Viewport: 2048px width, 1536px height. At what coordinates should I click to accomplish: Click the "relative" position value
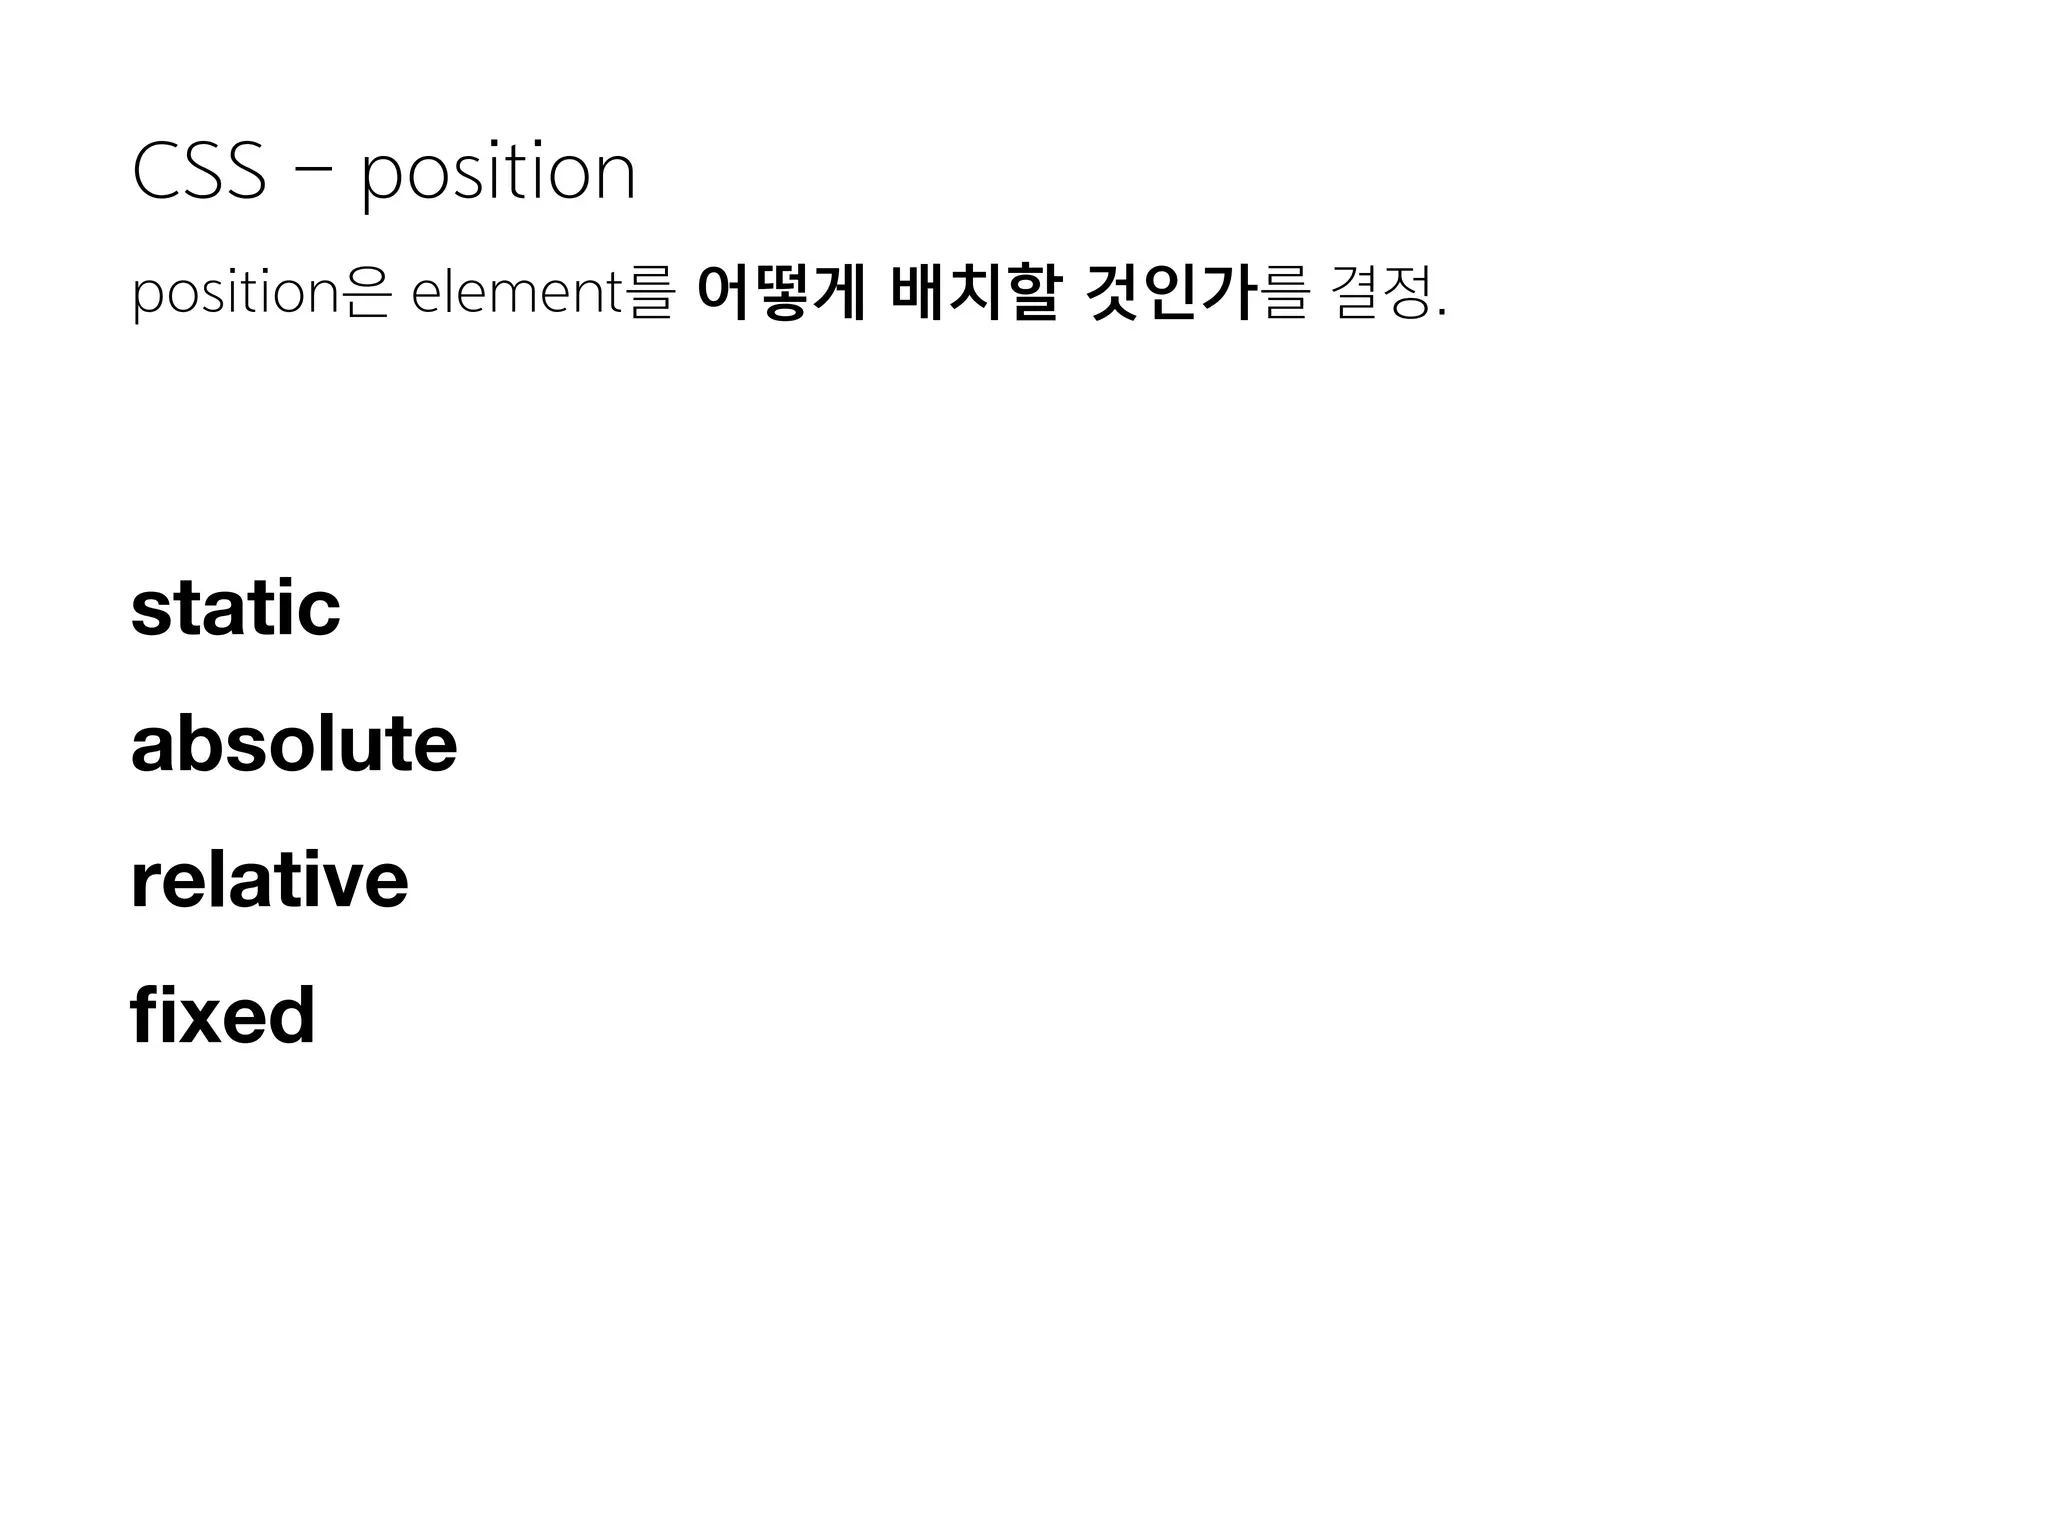[269, 879]
